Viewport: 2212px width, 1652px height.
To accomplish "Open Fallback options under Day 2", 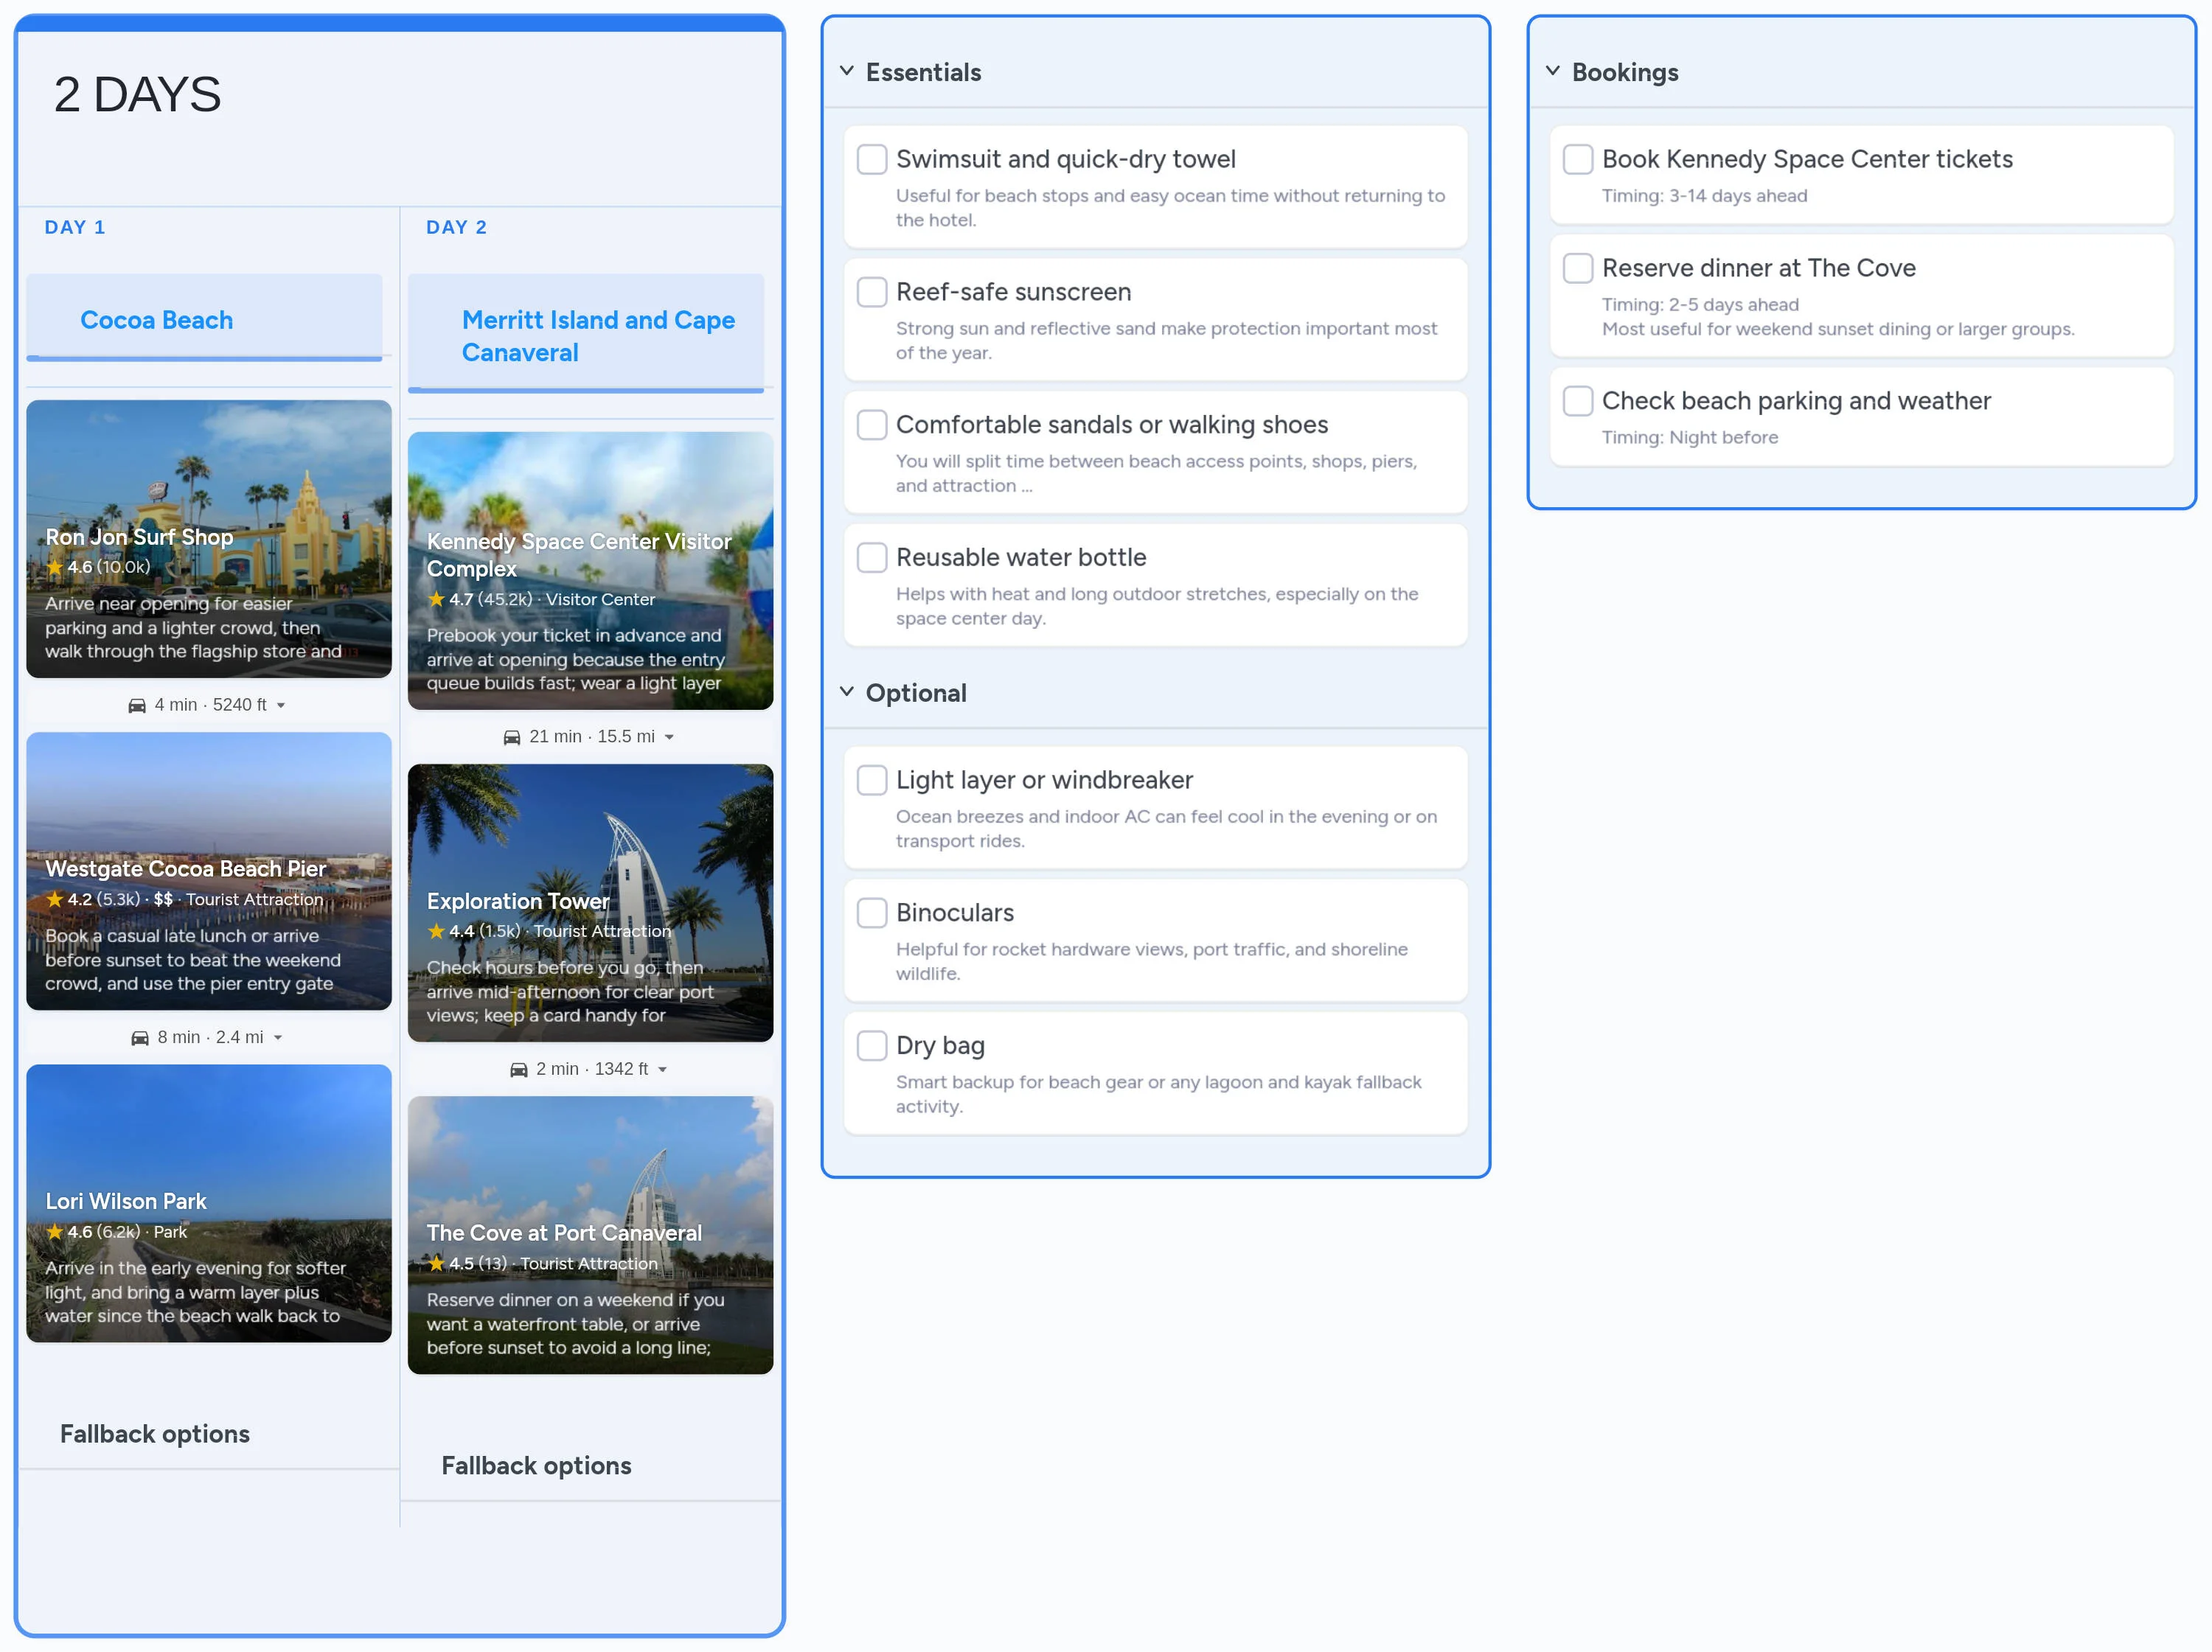I will (536, 1465).
